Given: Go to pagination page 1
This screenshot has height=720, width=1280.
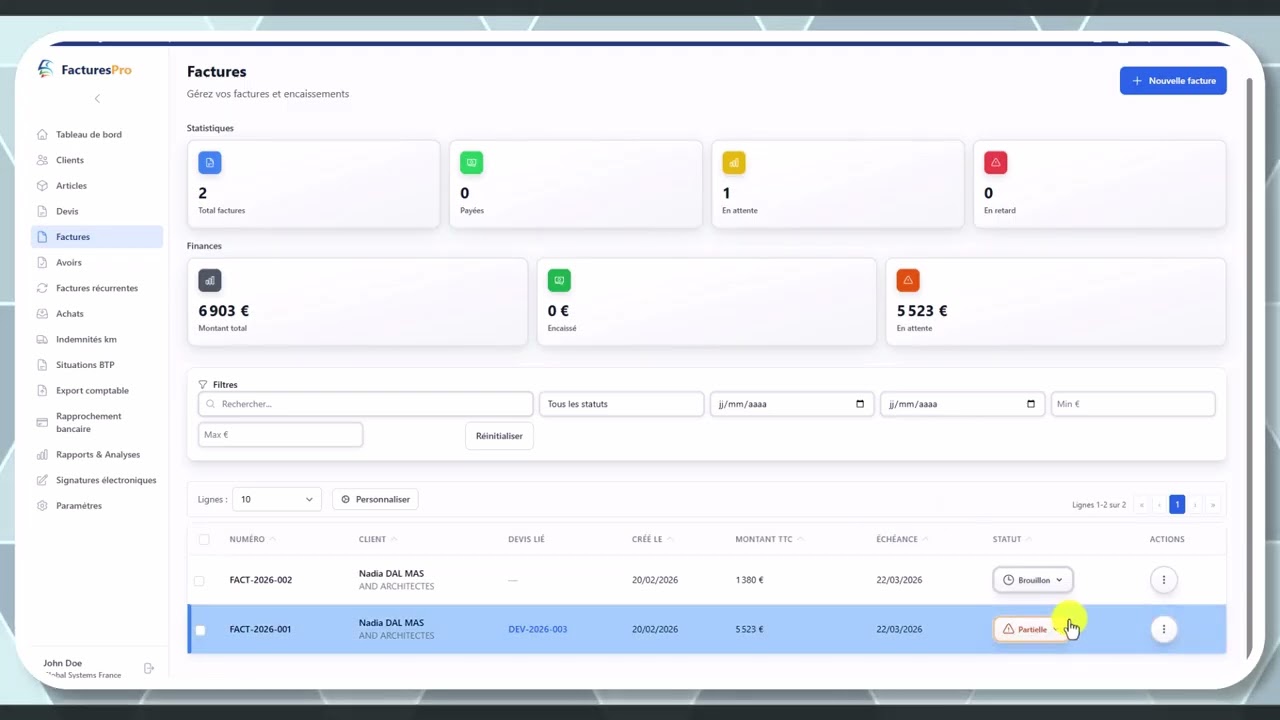Looking at the screenshot, I should point(1177,505).
